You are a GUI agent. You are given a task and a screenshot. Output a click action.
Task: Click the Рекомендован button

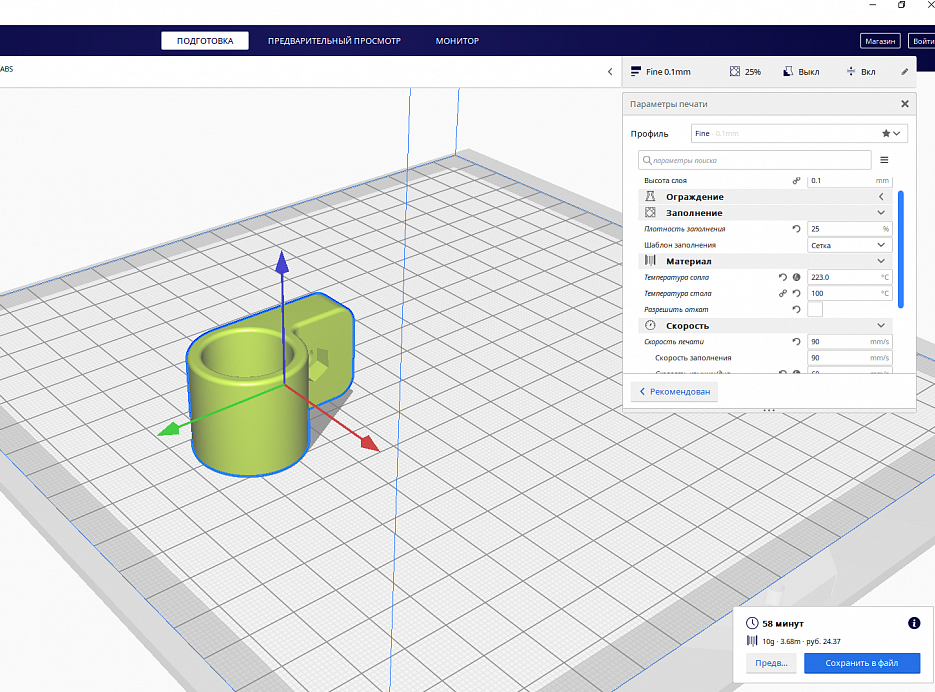[674, 391]
